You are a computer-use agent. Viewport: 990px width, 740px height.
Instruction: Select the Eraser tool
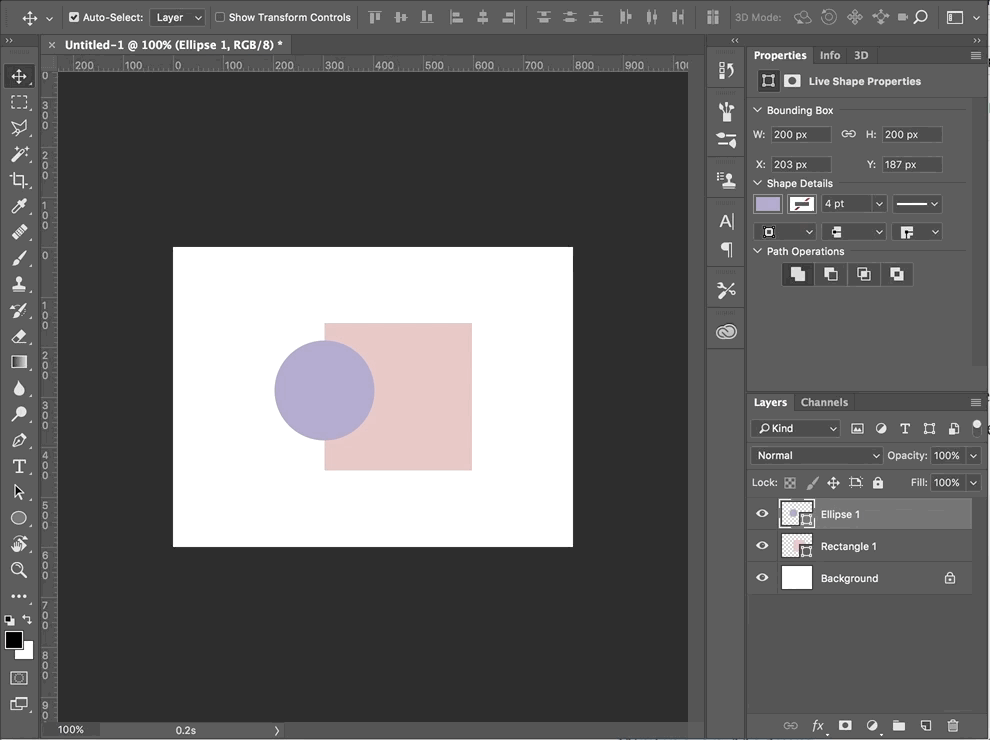point(19,336)
